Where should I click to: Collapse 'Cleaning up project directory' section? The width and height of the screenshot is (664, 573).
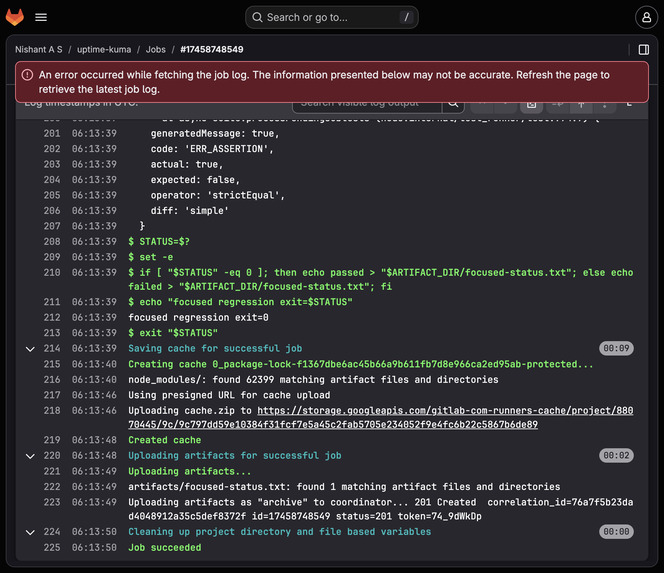(x=30, y=532)
